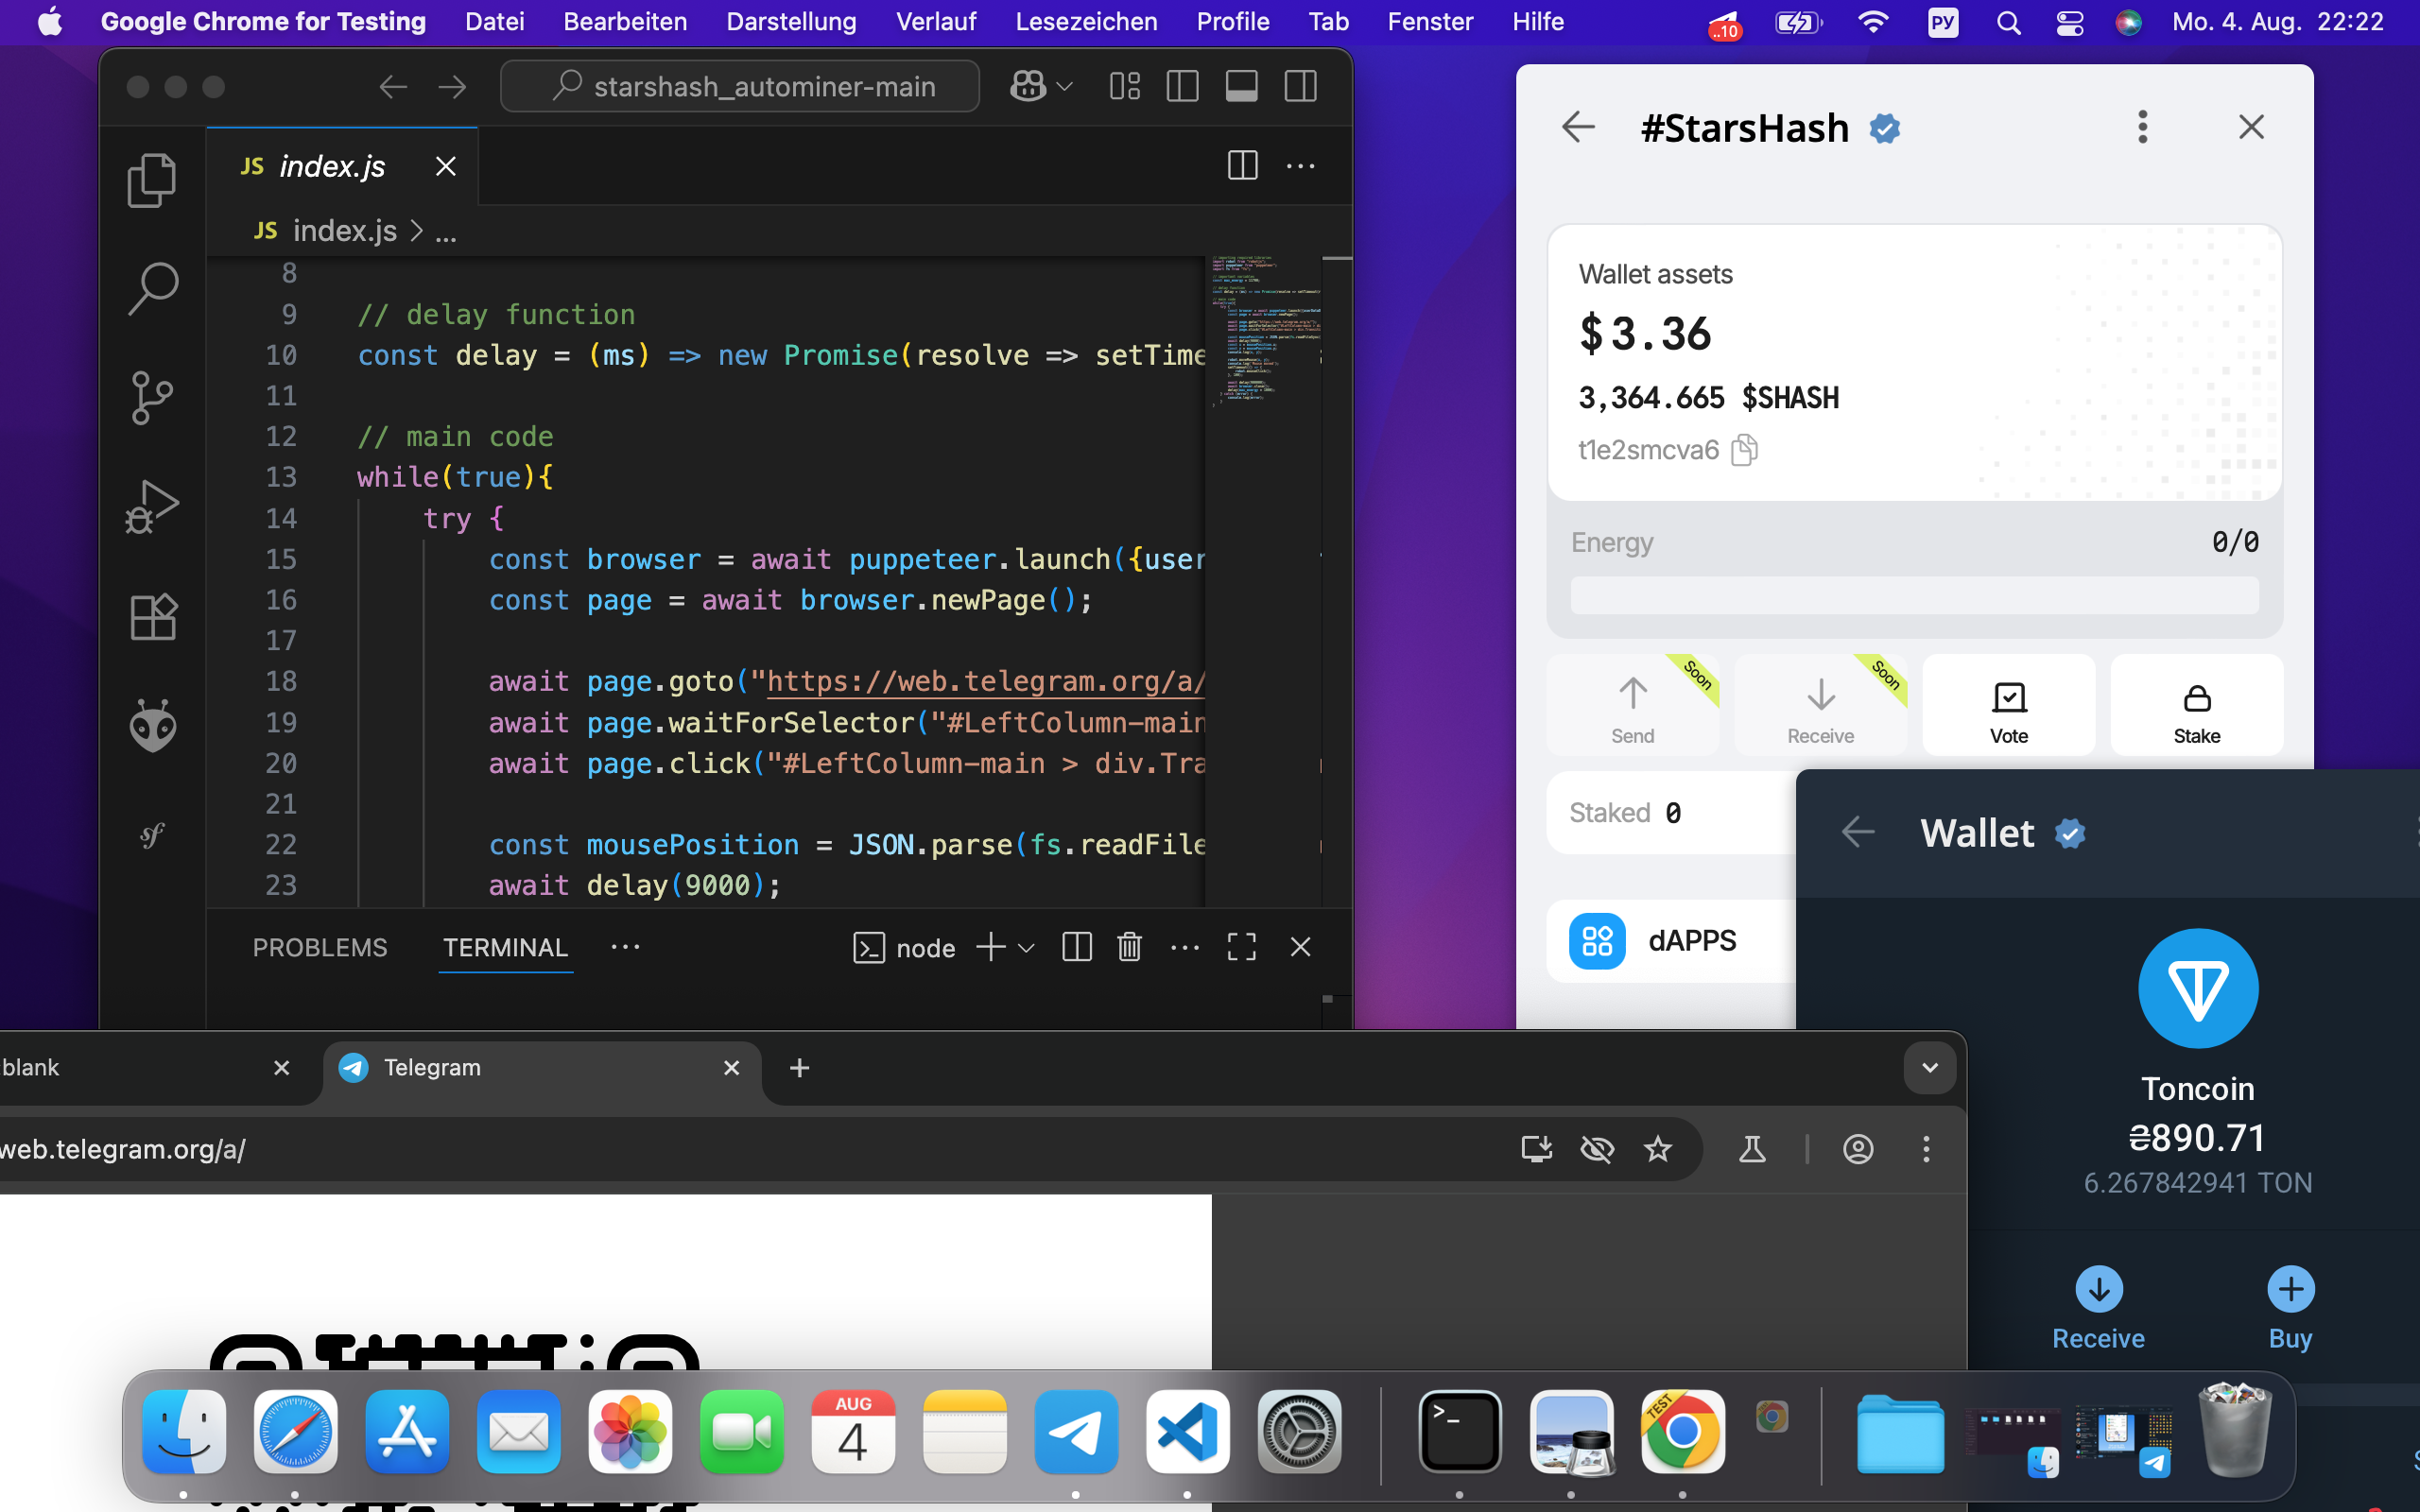Click Receive in the Wallet window
Screen dimensions: 2420x1512
(x=2098, y=1308)
